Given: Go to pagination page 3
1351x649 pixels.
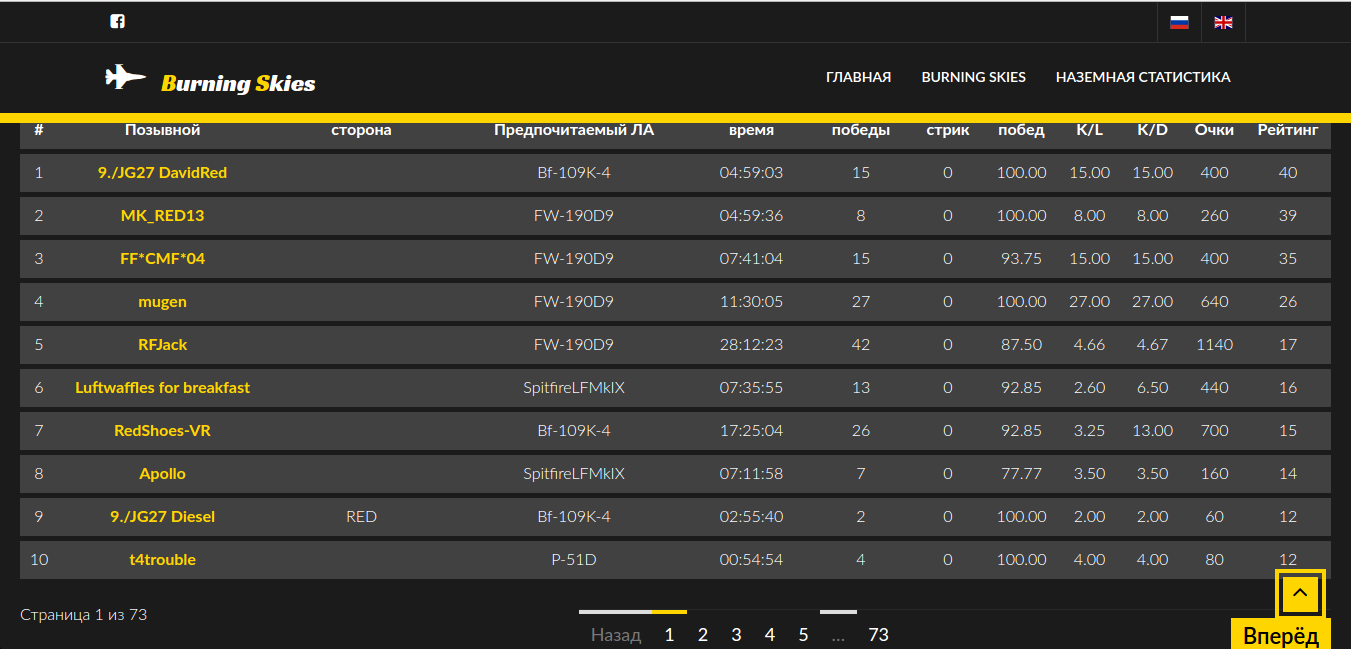Looking at the screenshot, I should tap(736, 634).
